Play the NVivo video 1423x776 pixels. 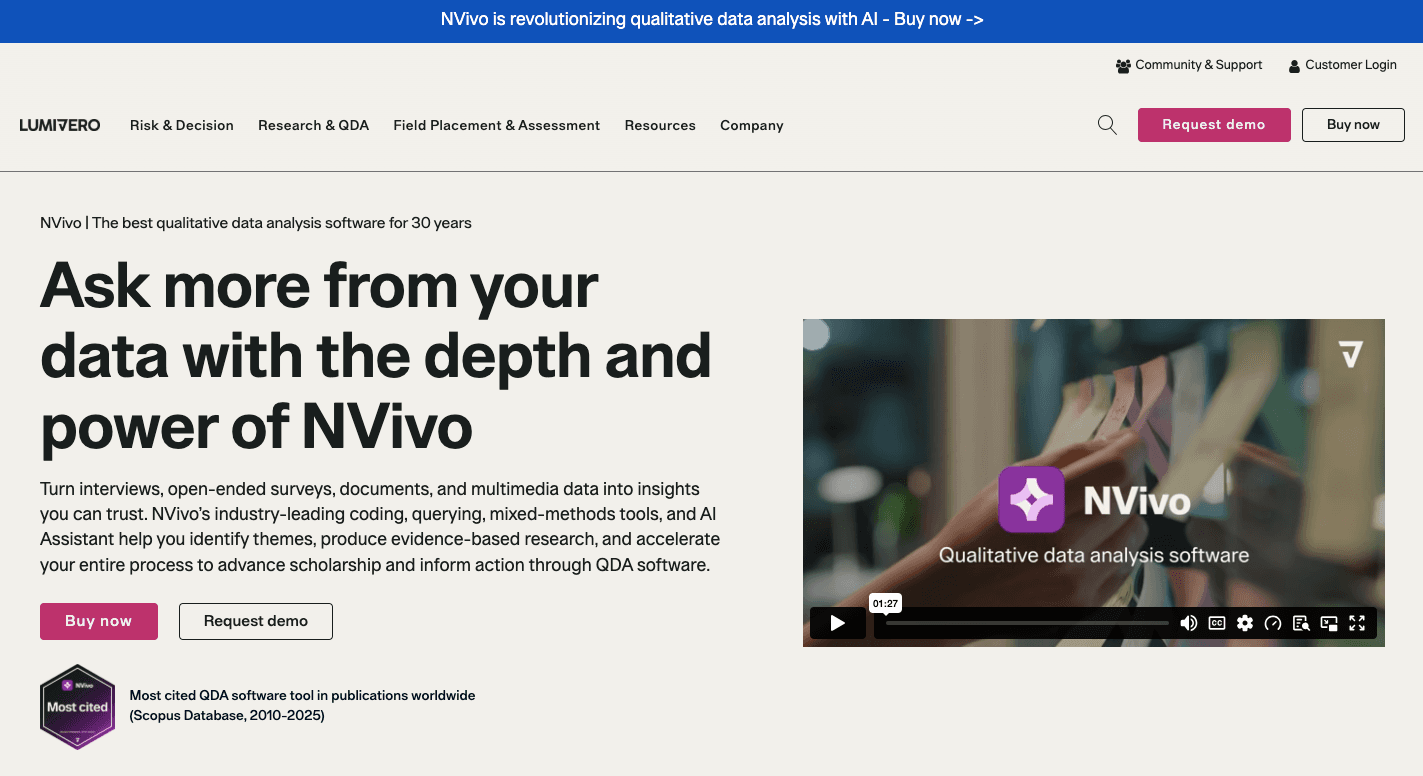[x=838, y=623]
